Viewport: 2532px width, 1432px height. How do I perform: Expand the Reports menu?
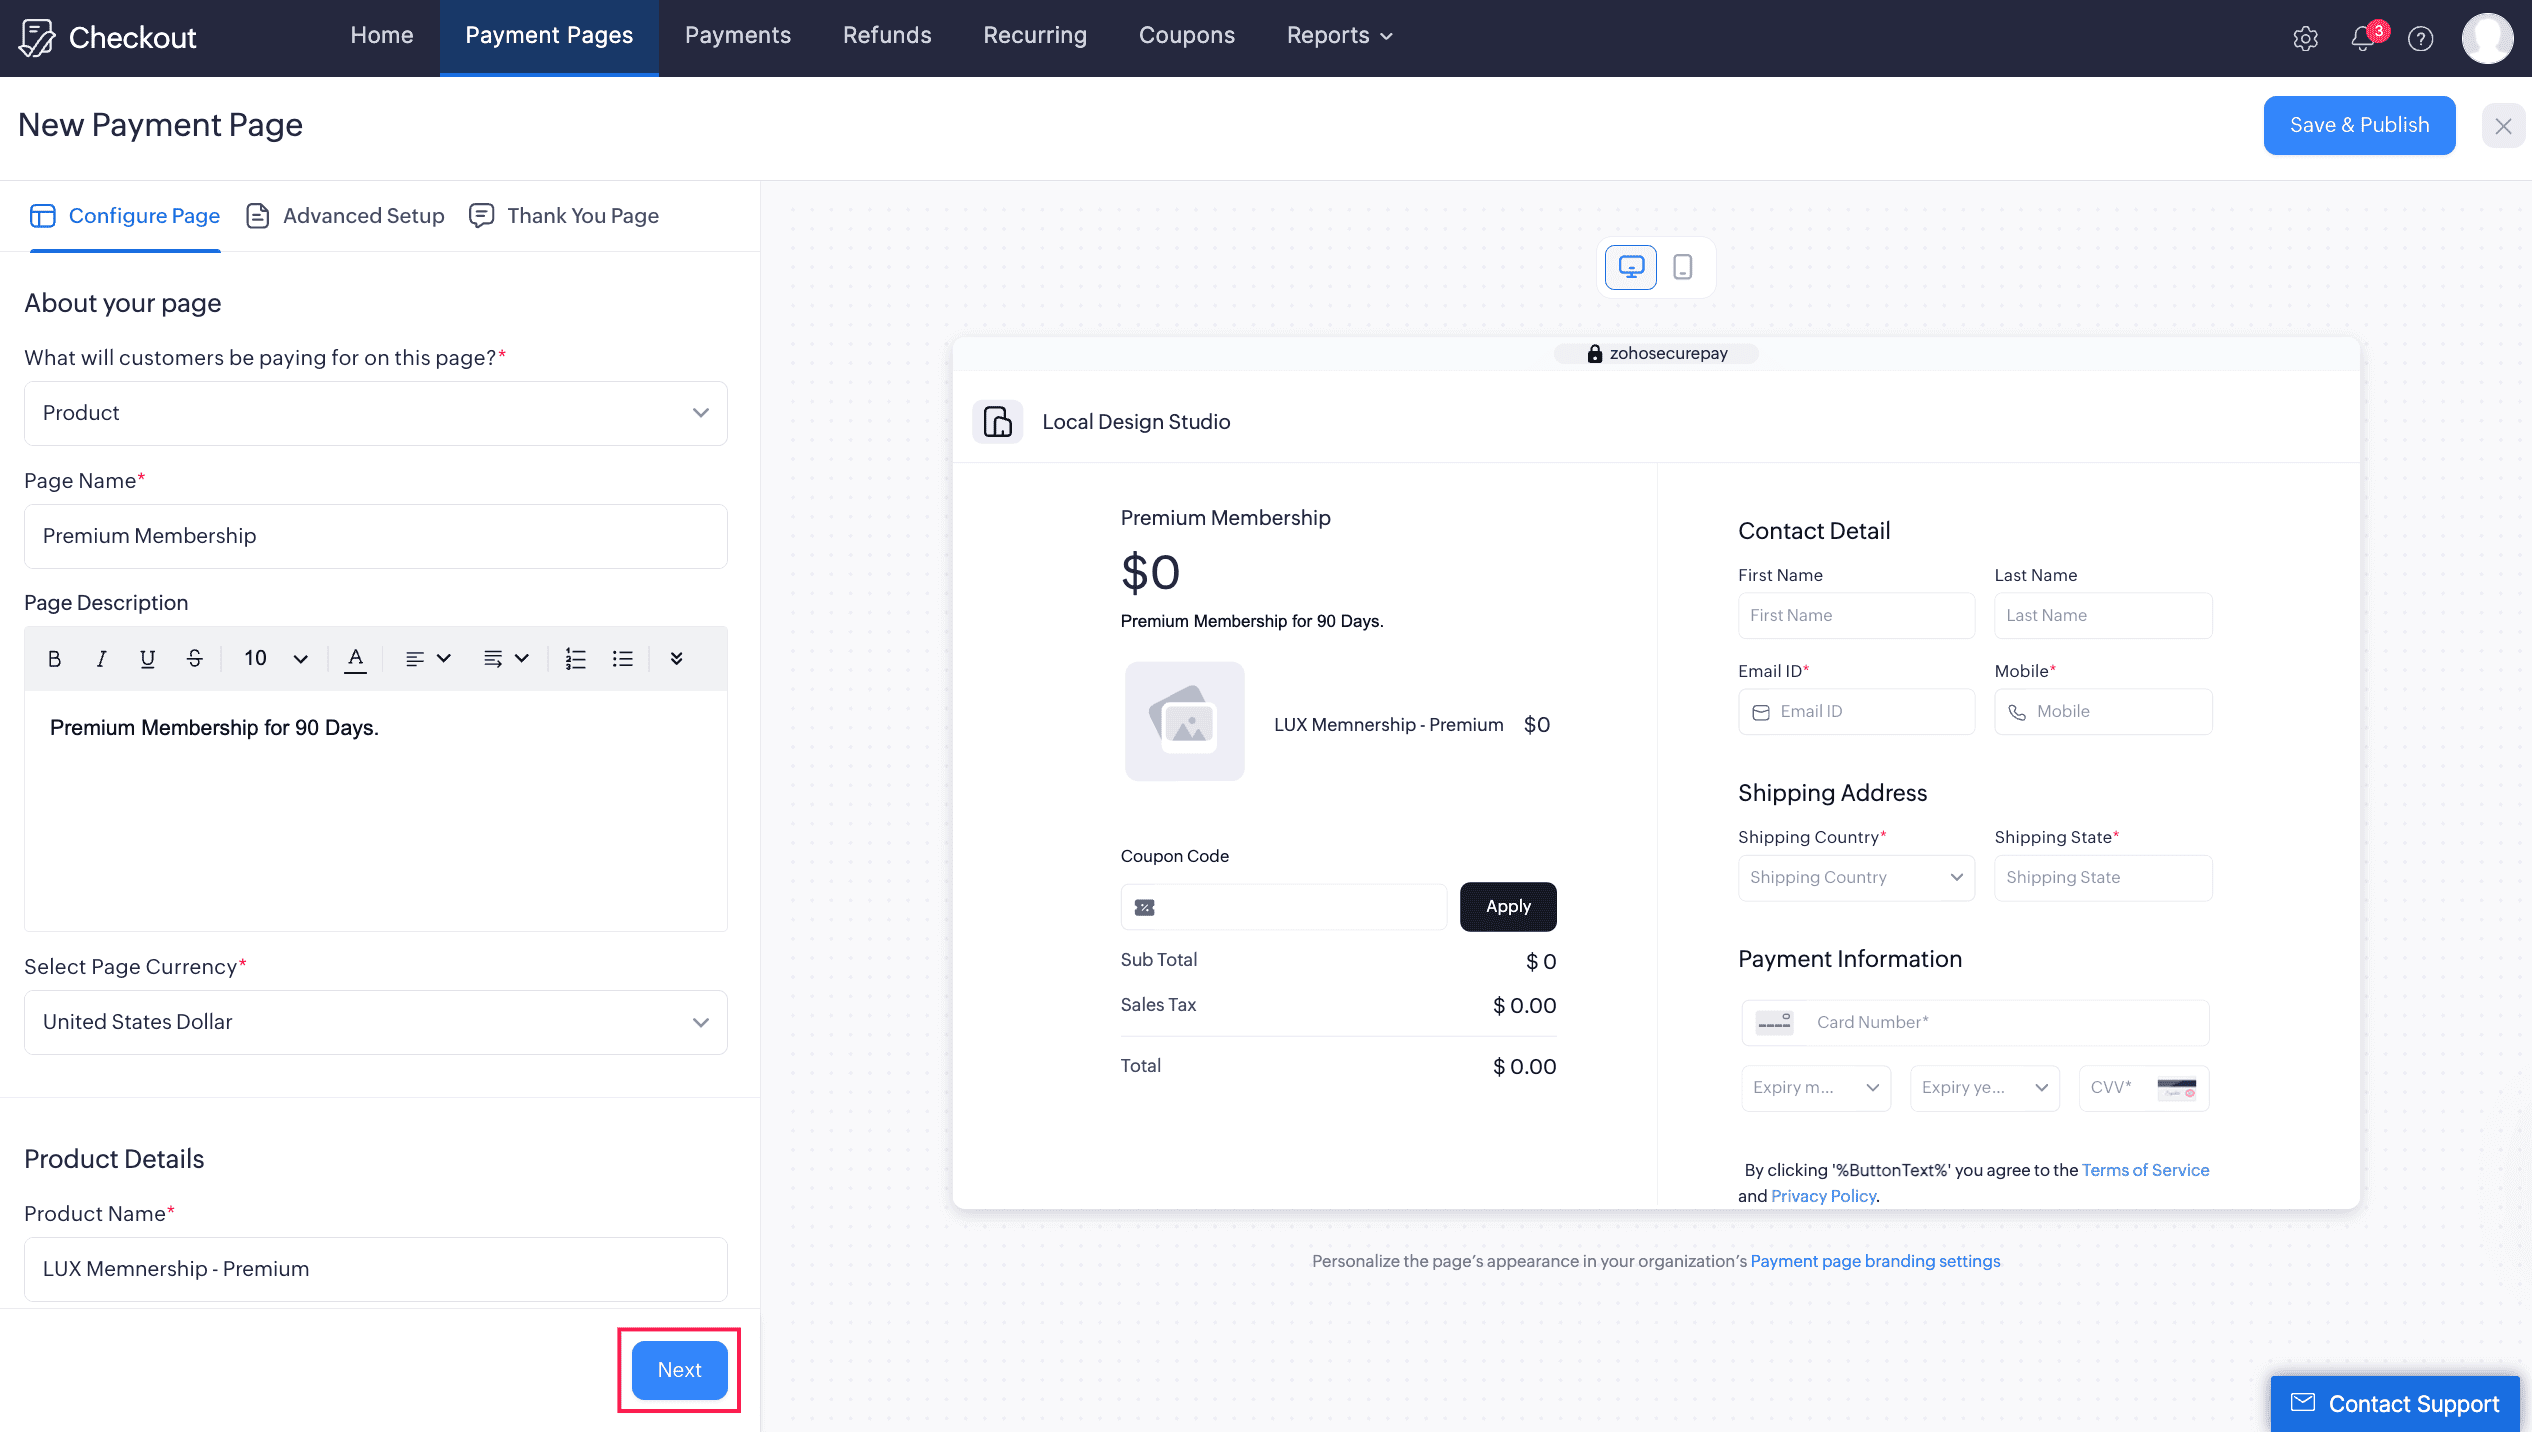pos(1338,35)
